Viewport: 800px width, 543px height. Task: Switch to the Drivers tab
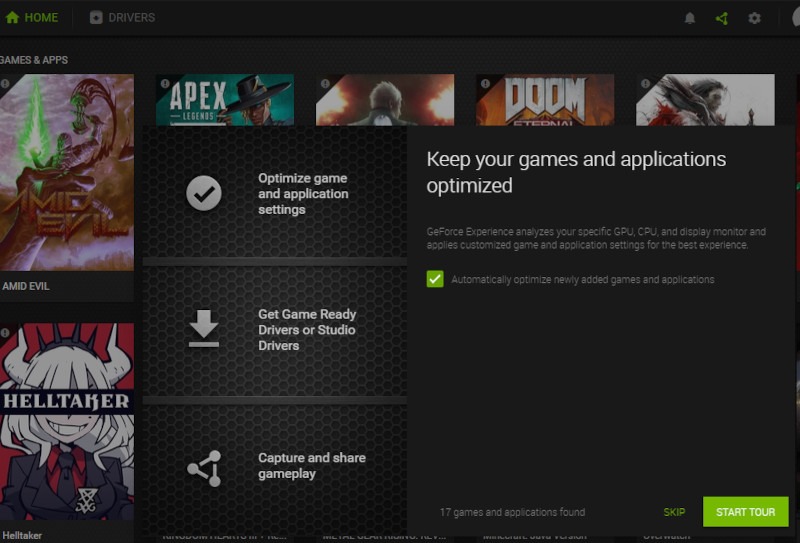(122, 18)
